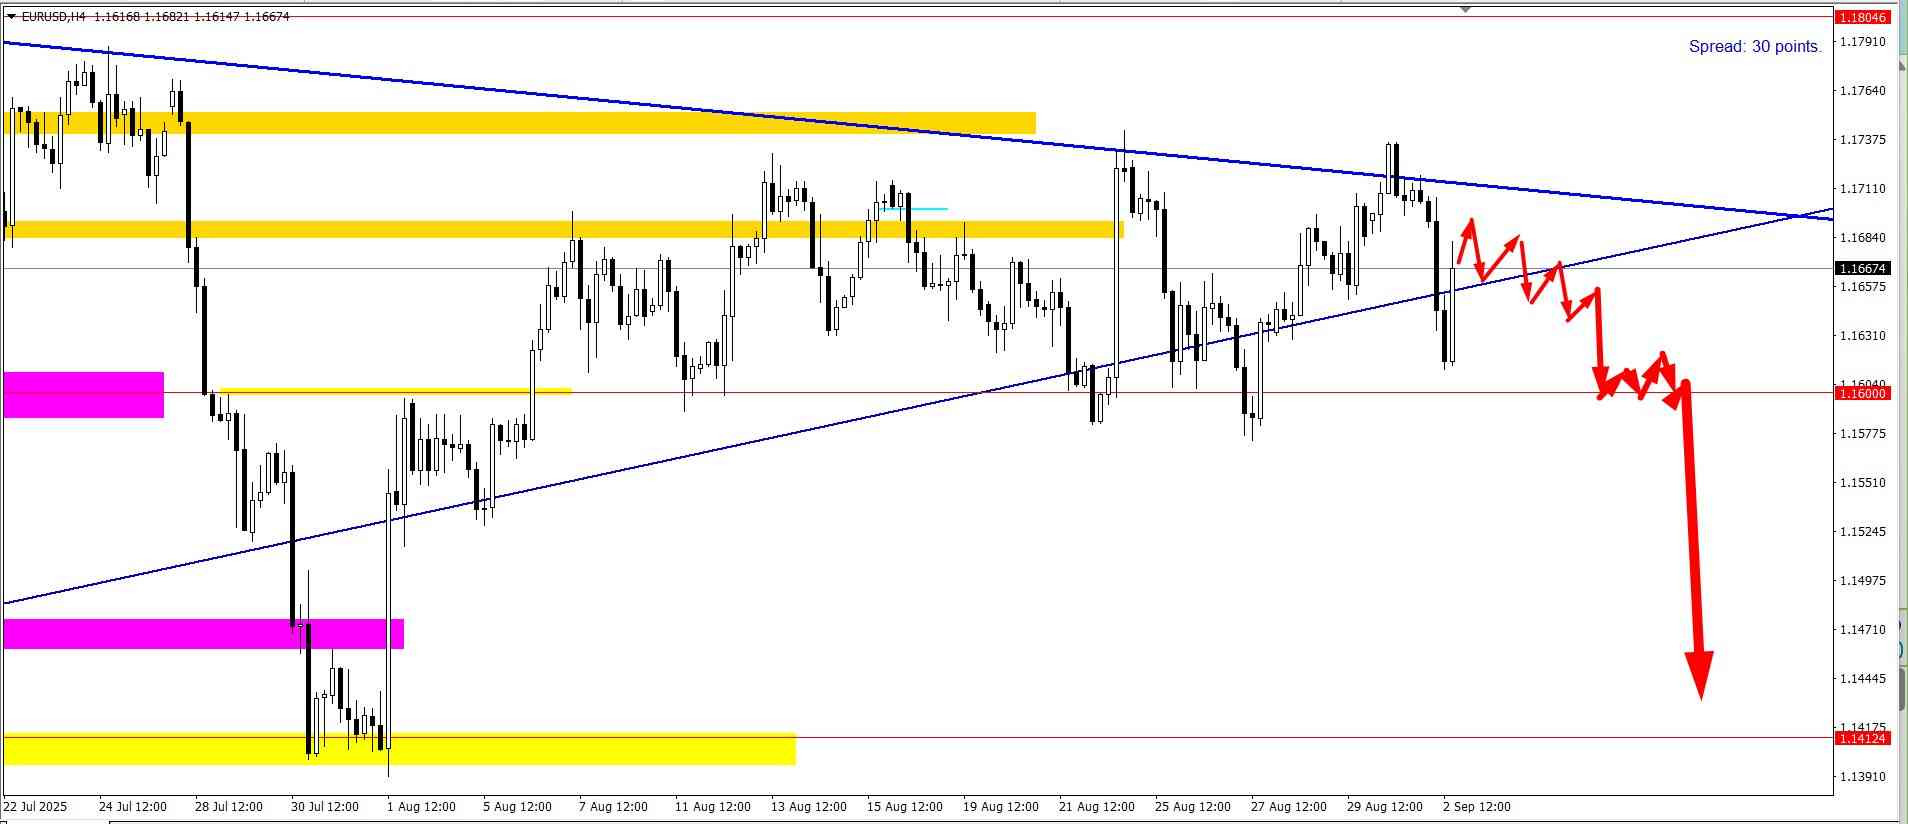Click the 'Spread: 30 points.' text

(1755, 46)
